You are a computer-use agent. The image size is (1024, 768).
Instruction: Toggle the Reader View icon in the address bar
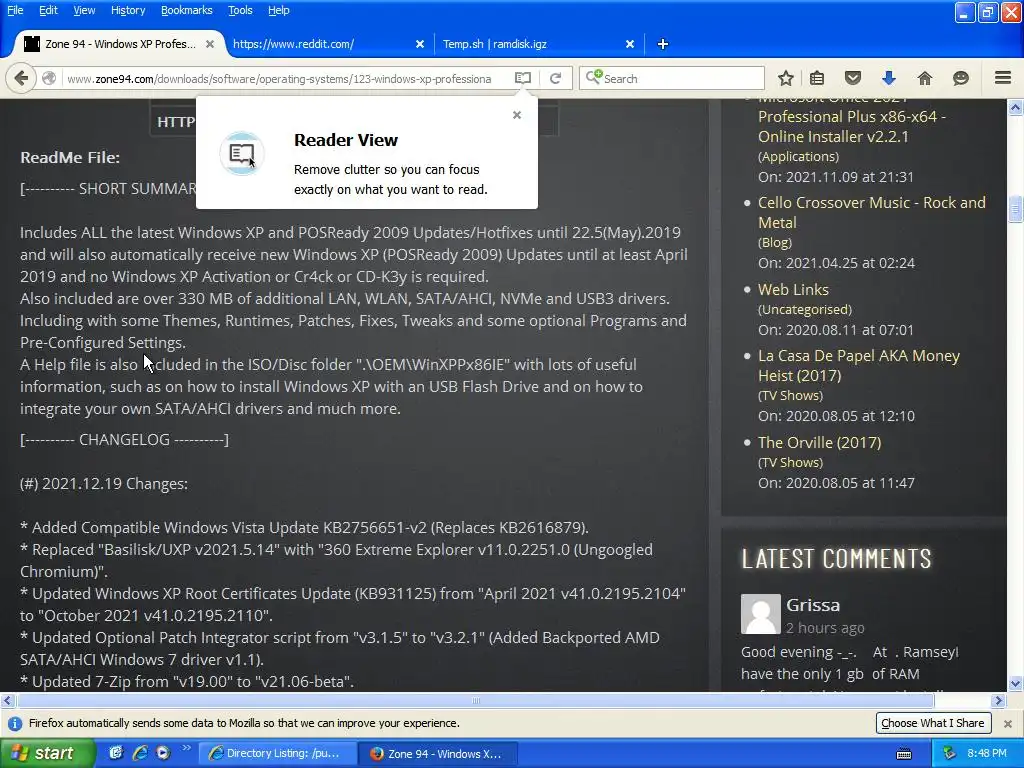pyautogui.click(x=522, y=78)
